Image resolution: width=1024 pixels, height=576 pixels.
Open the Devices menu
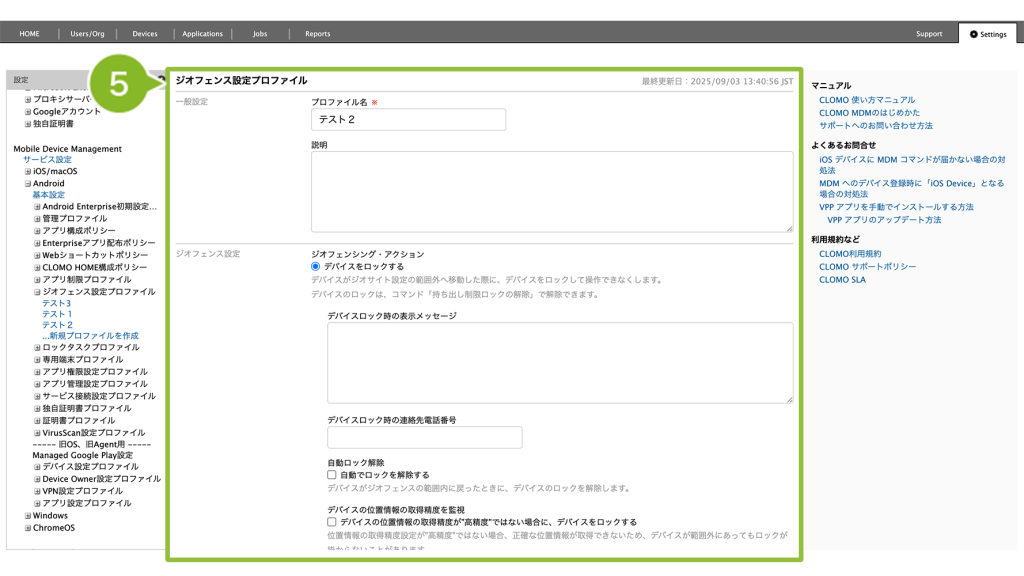pos(145,34)
